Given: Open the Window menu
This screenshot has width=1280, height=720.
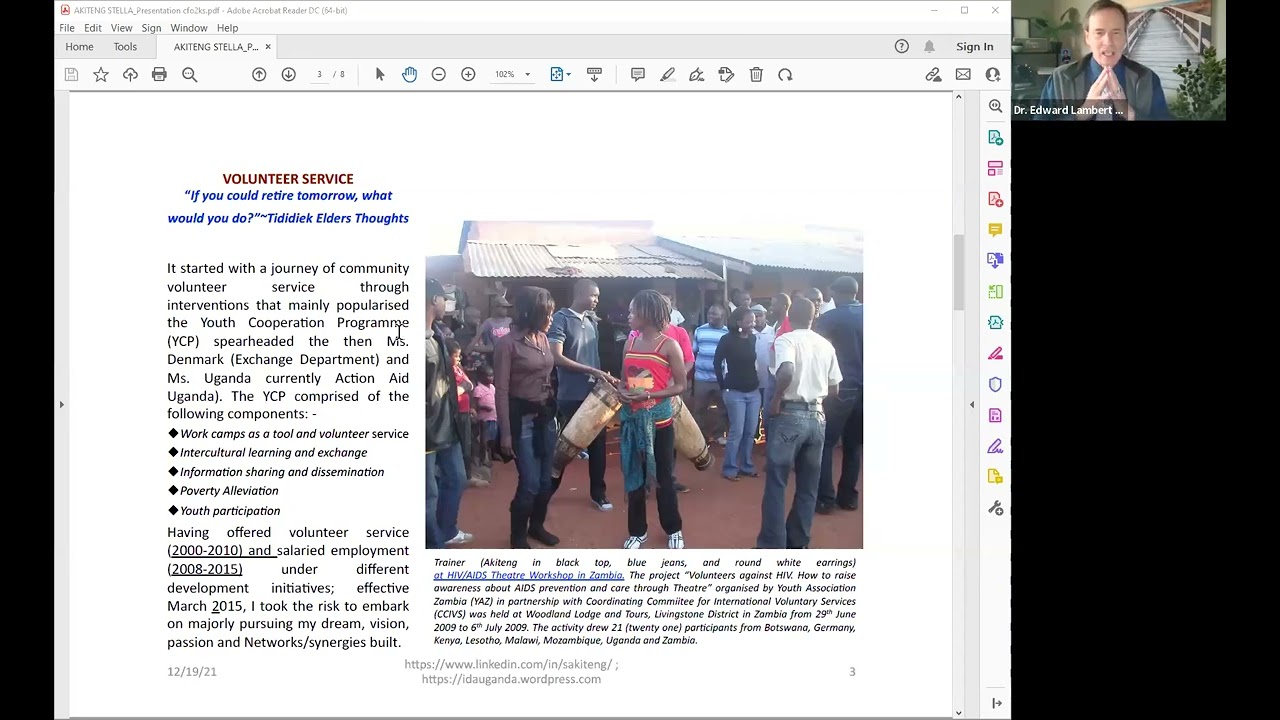Looking at the screenshot, I should pos(188,28).
